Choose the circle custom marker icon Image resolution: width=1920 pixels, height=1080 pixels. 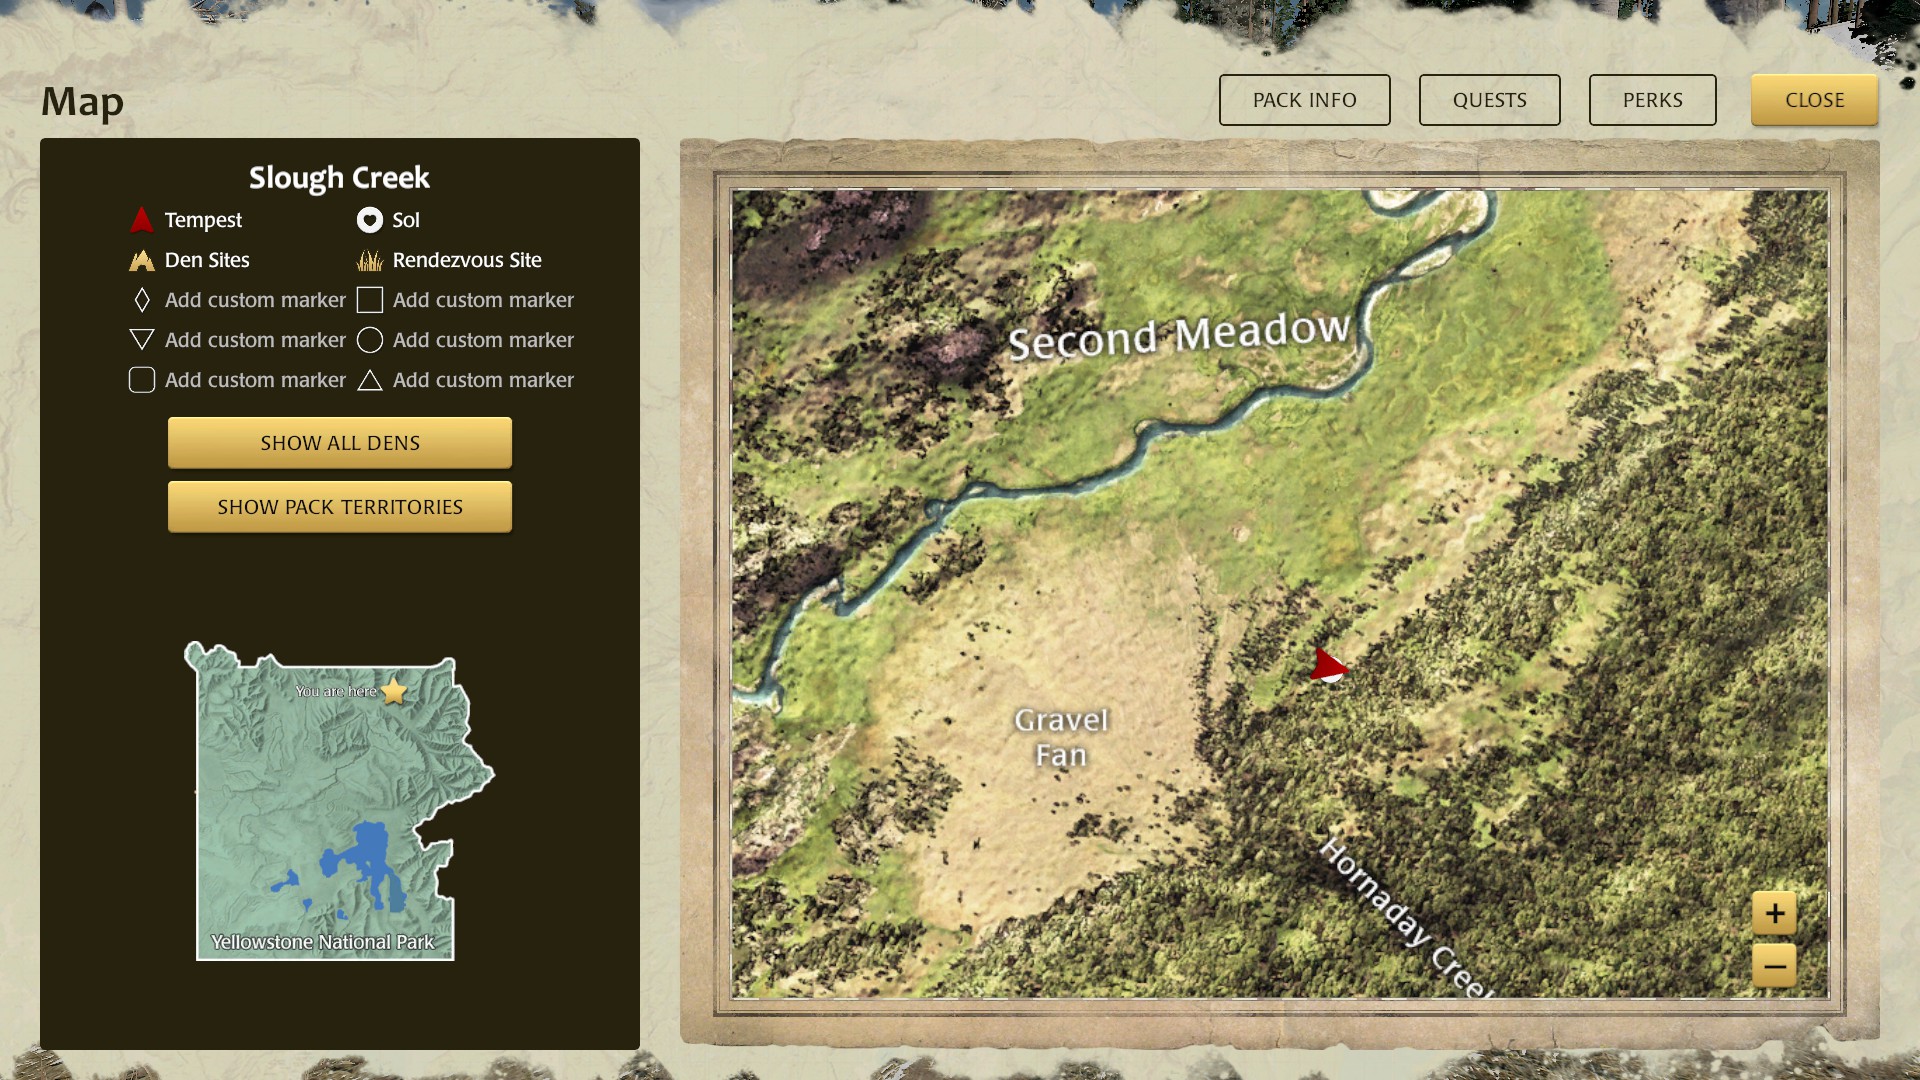pos(370,340)
